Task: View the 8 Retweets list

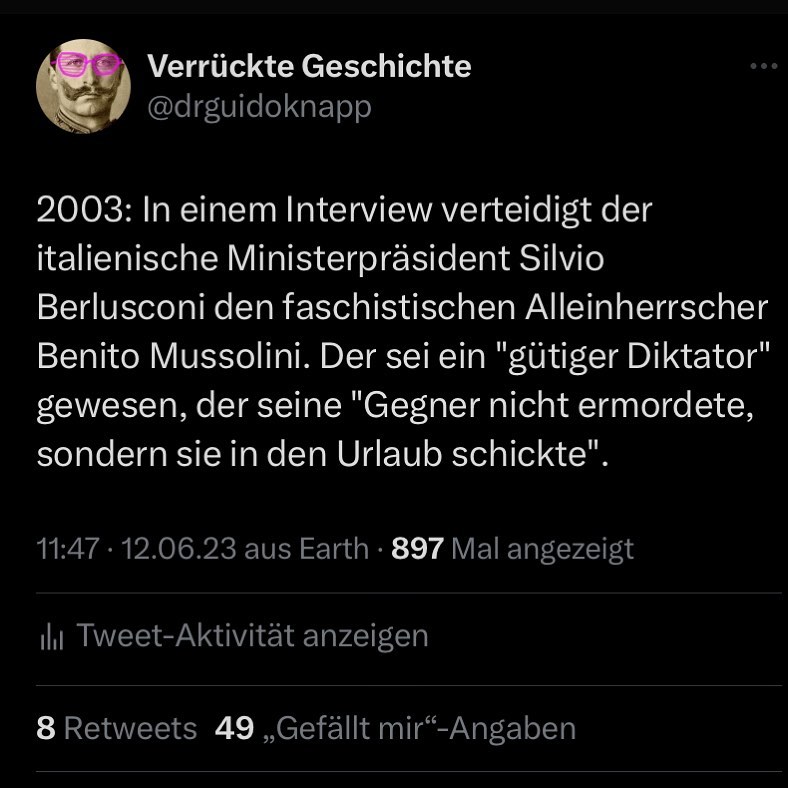Action: [116, 729]
